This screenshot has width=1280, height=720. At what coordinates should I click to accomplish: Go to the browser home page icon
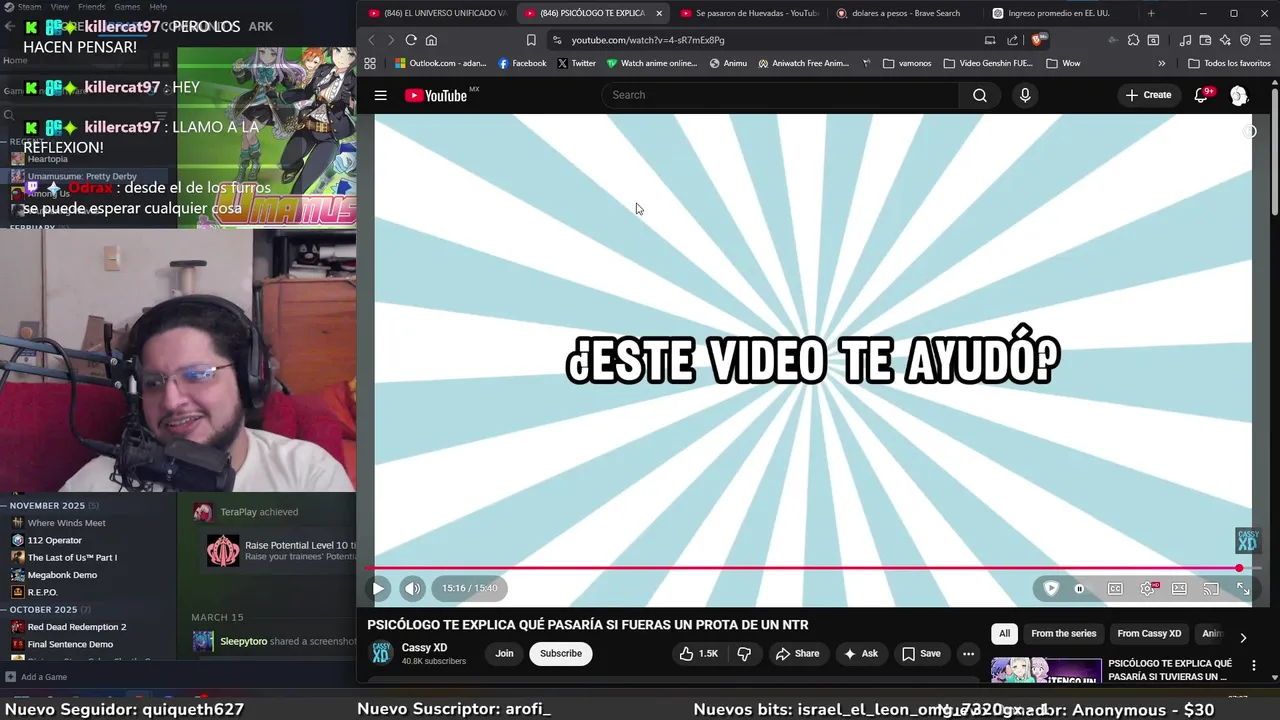pyautogui.click(x=431, y=40)
